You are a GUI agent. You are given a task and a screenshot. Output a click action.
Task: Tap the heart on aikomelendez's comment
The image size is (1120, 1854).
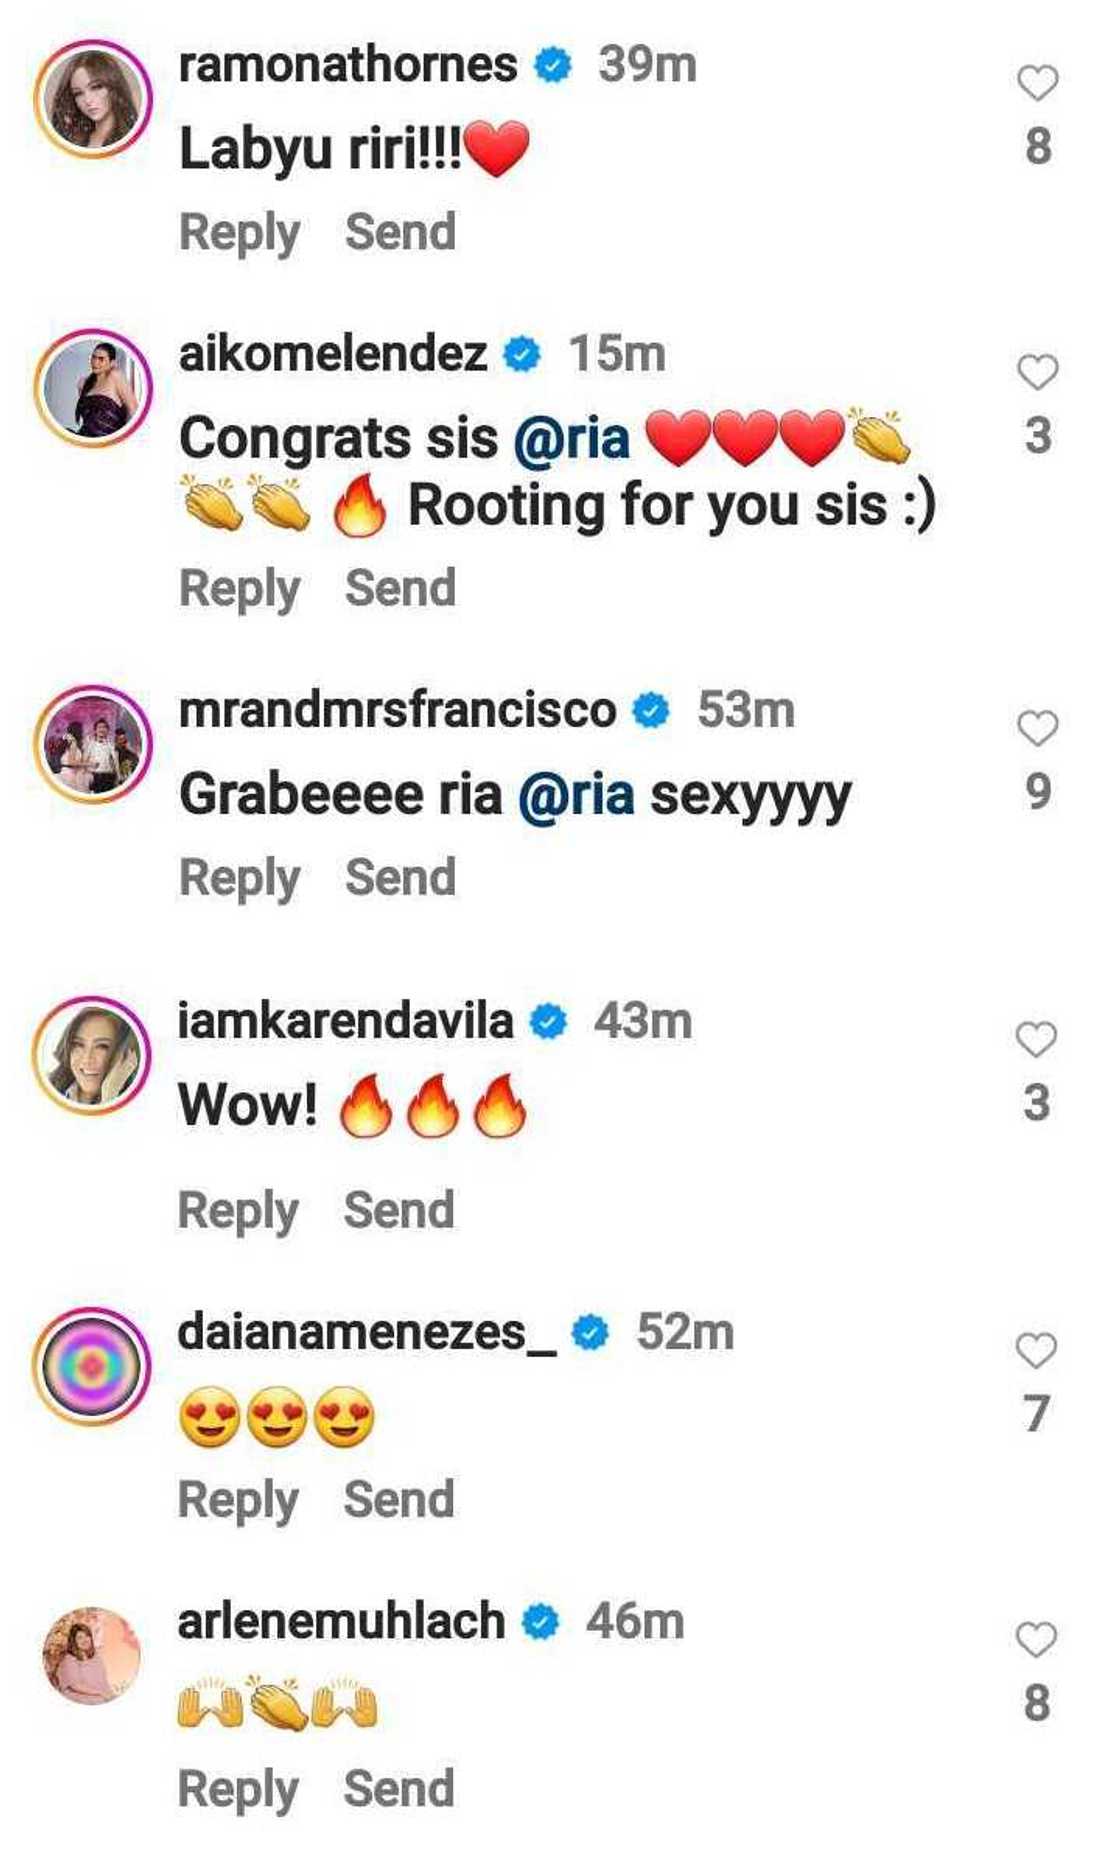[x=1037, y=372]
